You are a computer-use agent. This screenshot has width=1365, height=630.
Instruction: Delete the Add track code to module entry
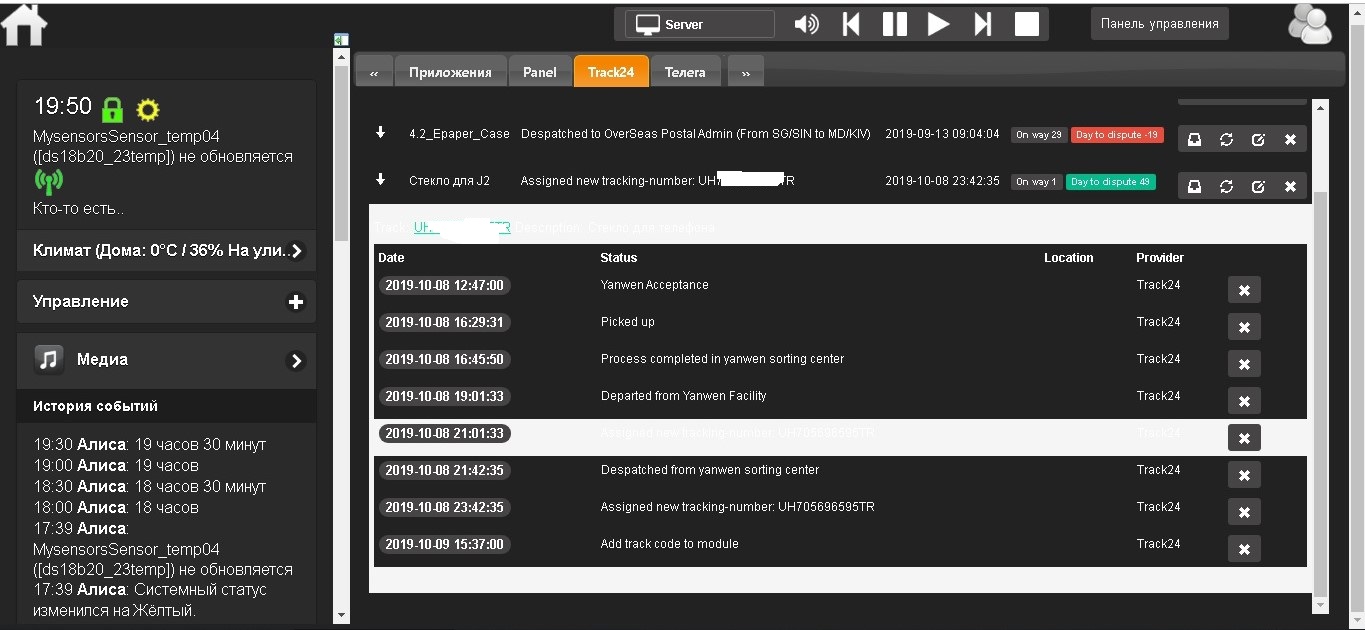click(1244, 549)
